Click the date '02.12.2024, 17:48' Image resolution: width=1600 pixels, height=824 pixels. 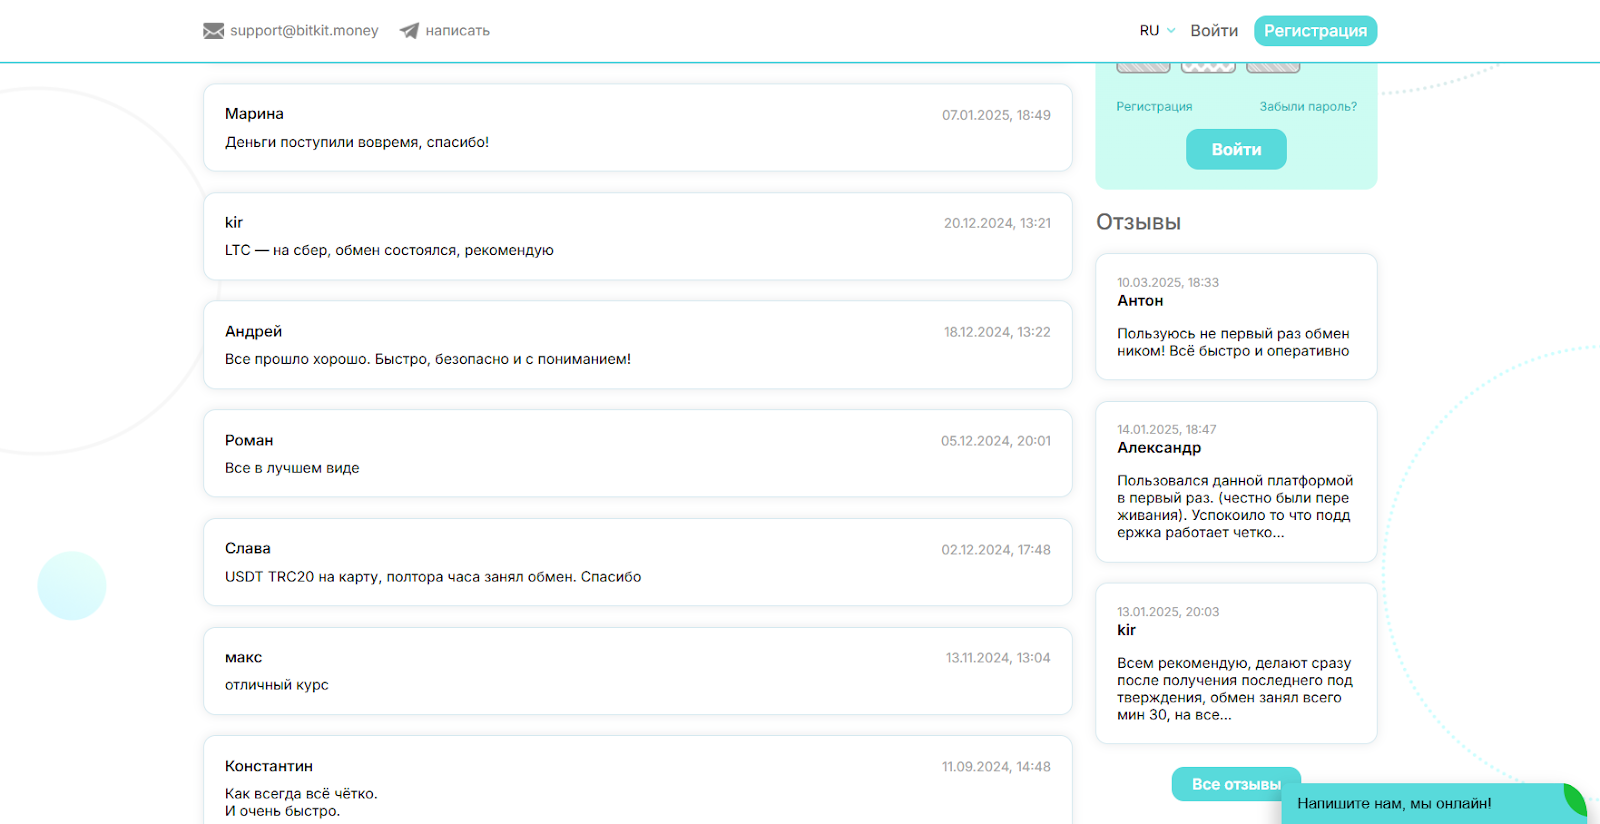996,550
